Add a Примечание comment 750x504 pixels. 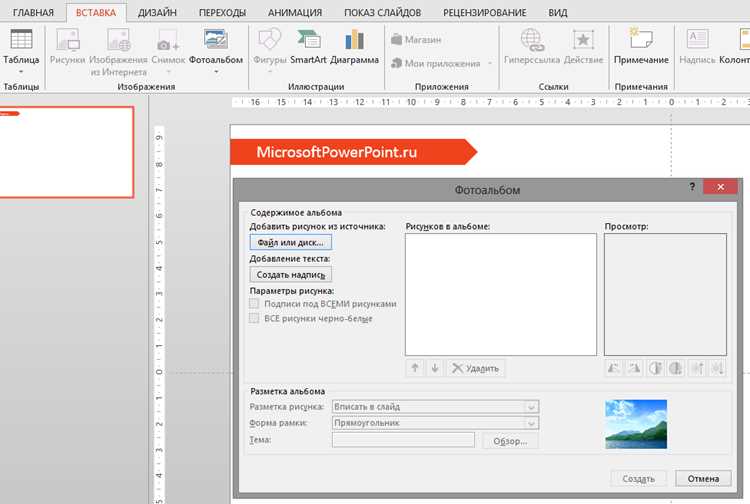[x=641, y=46]
